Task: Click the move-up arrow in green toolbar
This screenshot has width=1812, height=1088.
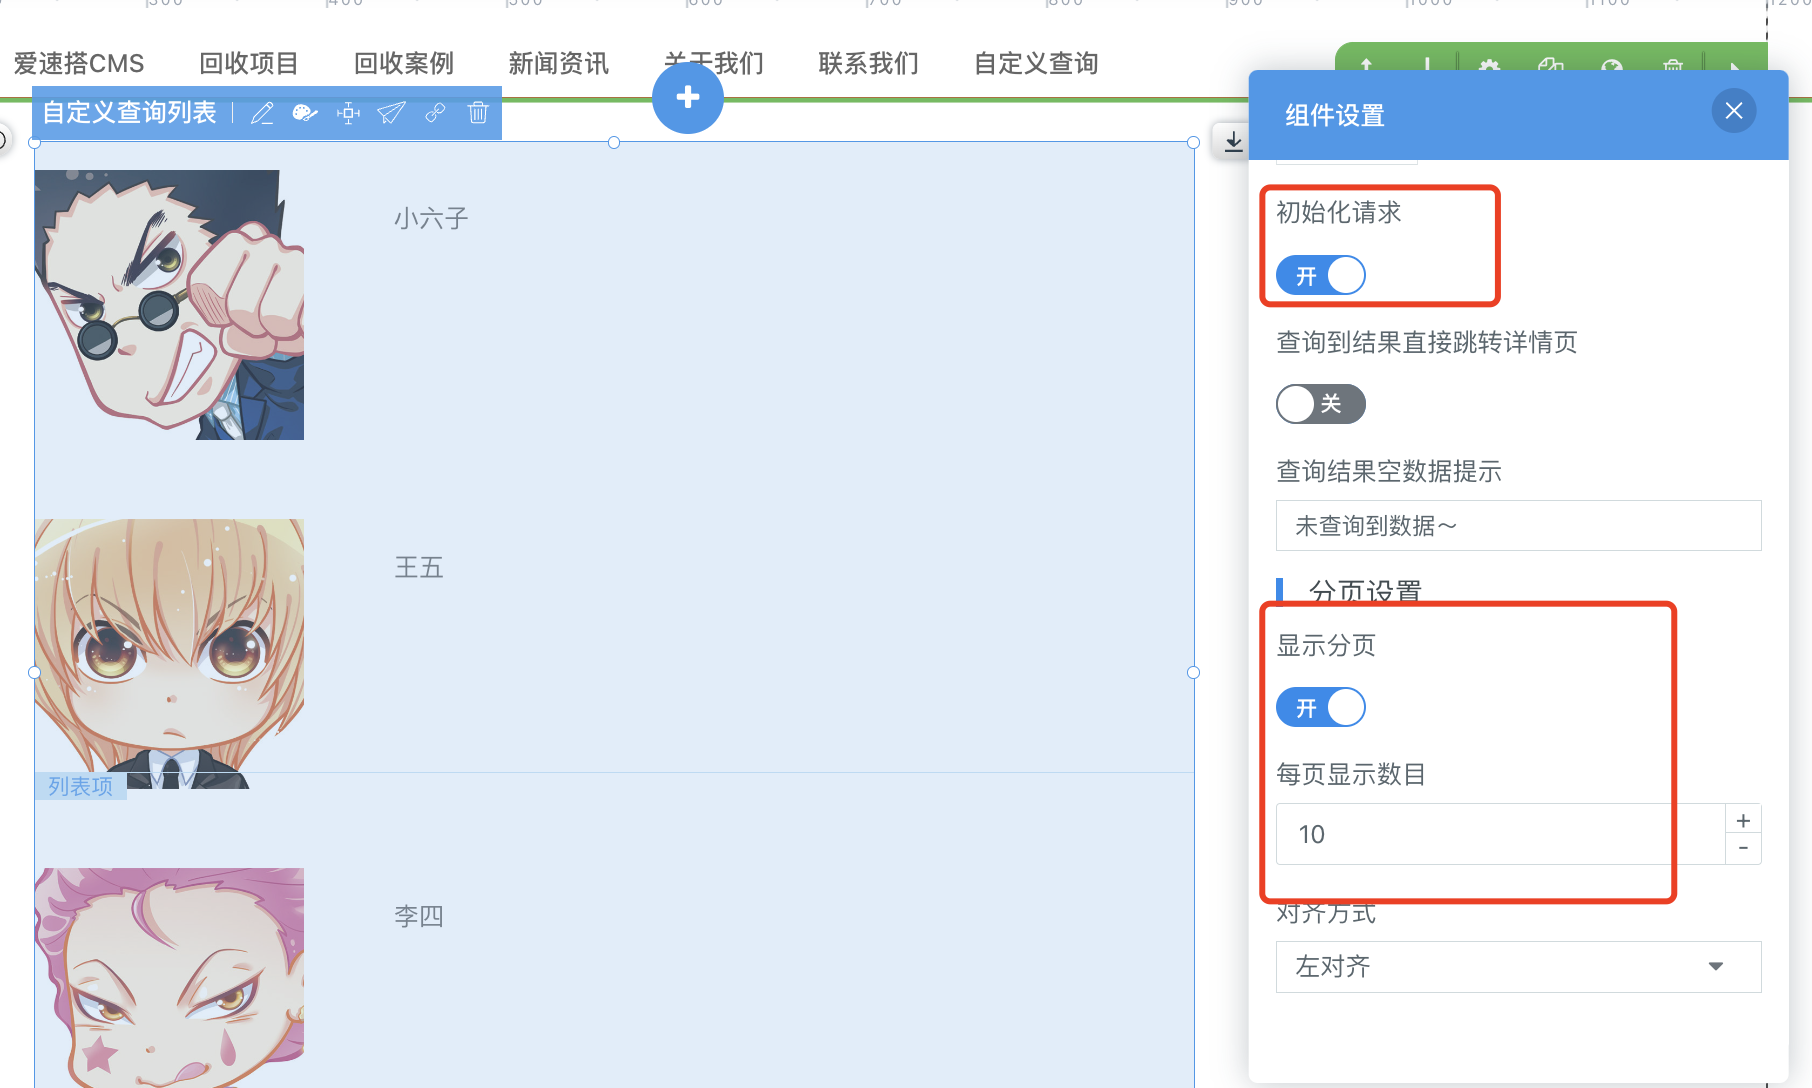Action: click(x=1366, y=65)
